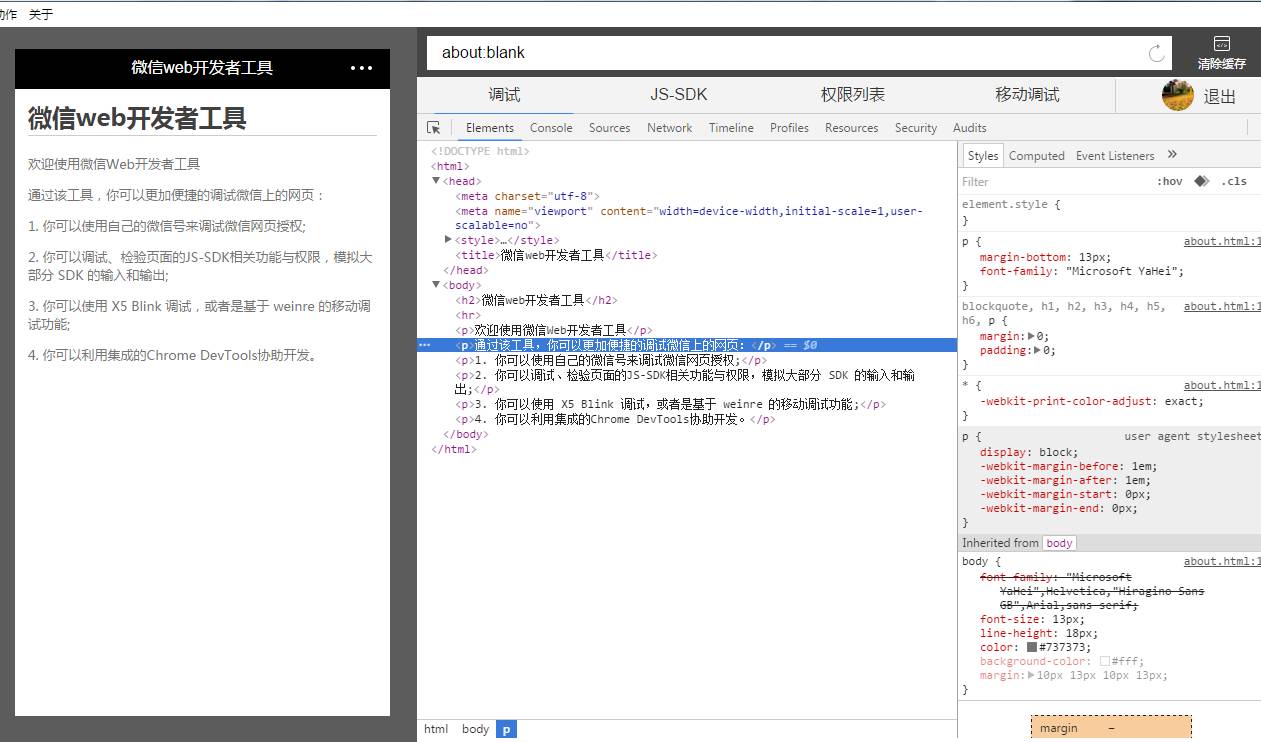Click the #737373 color swatch
1261x742 pixels.
point(1032,648)
